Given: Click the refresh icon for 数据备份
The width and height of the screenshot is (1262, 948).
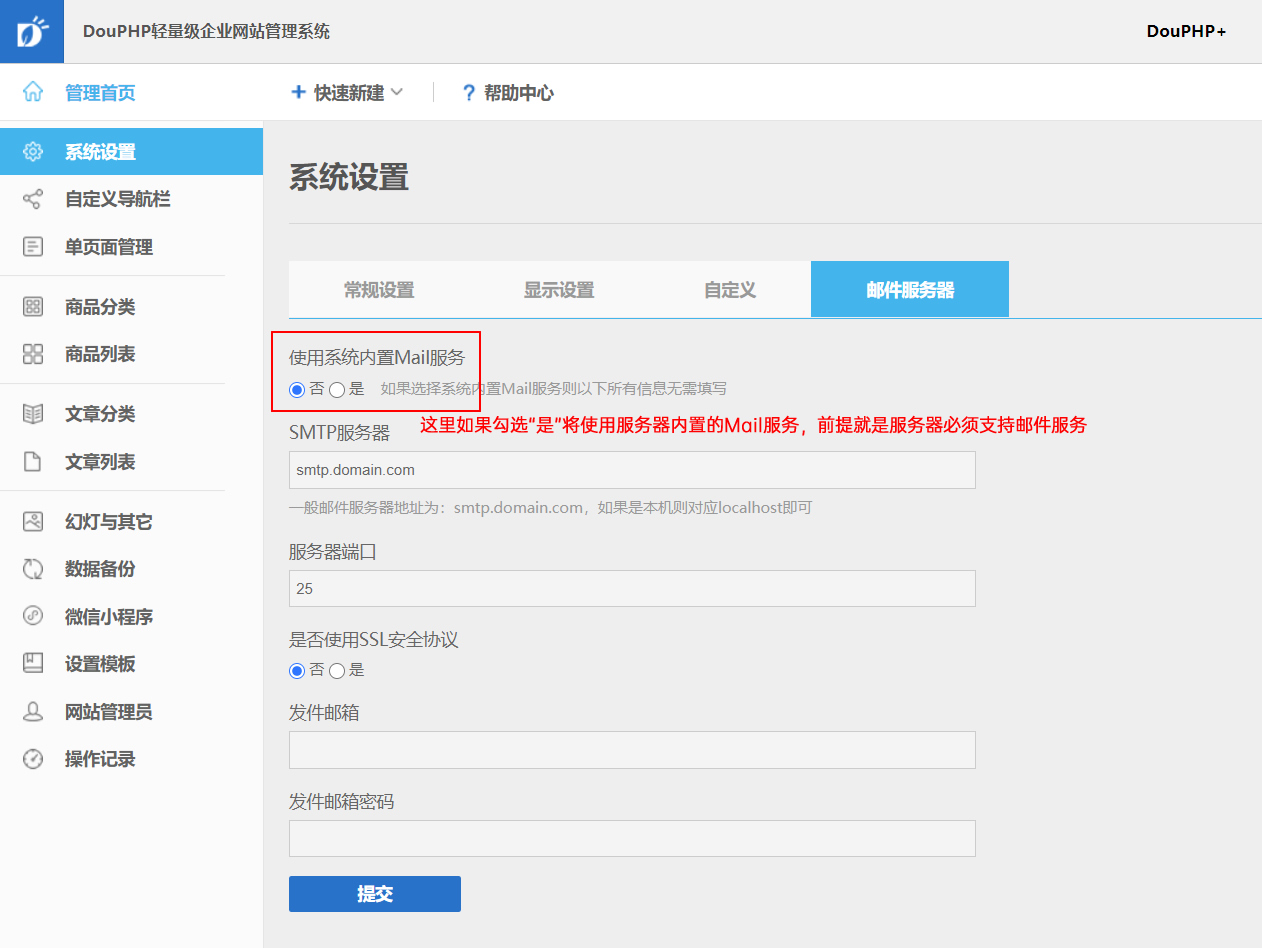Looking at the screenshot, I should coord(33,569).
